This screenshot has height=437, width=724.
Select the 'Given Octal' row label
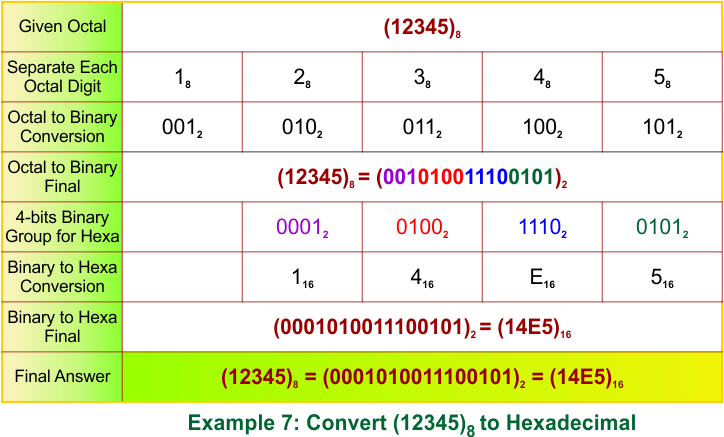click(62, 26)
